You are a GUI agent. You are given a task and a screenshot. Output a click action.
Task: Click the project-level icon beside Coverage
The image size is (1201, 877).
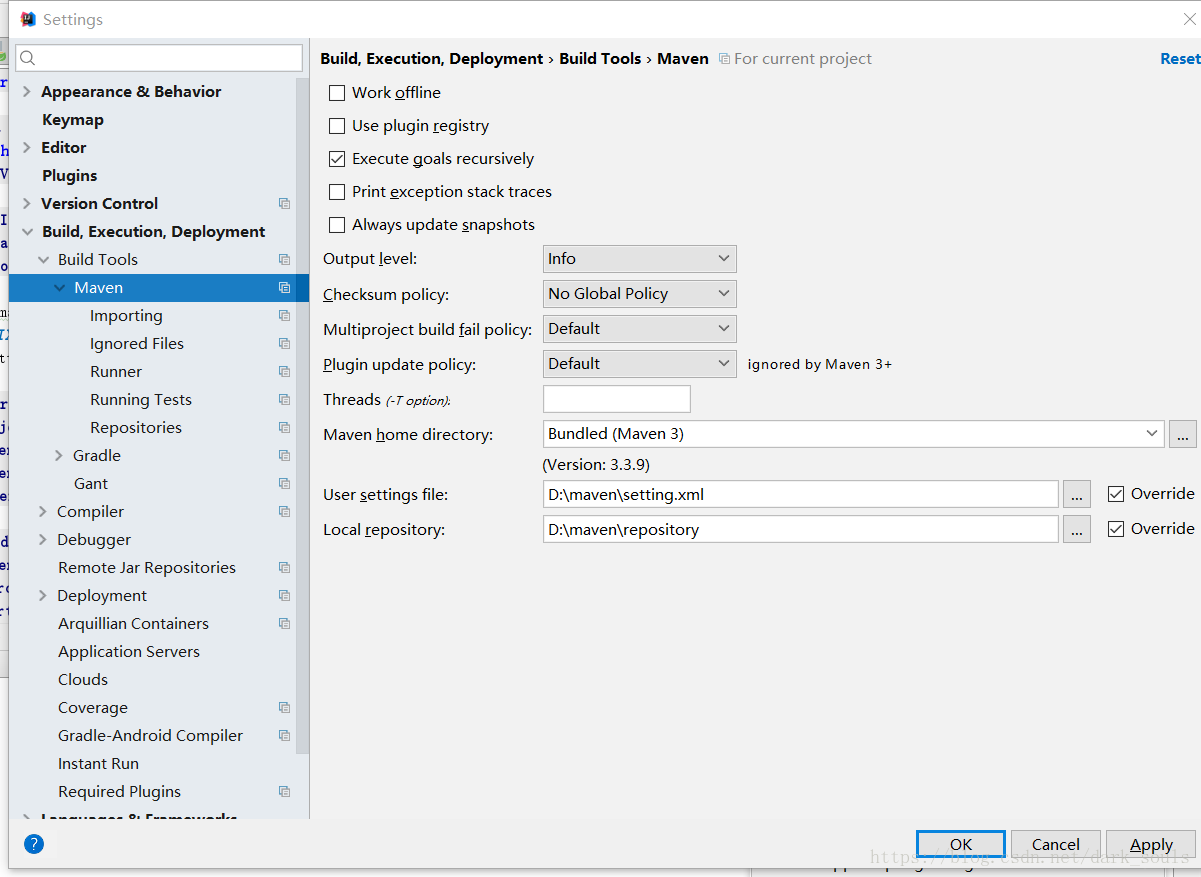(x=284, y=707)
